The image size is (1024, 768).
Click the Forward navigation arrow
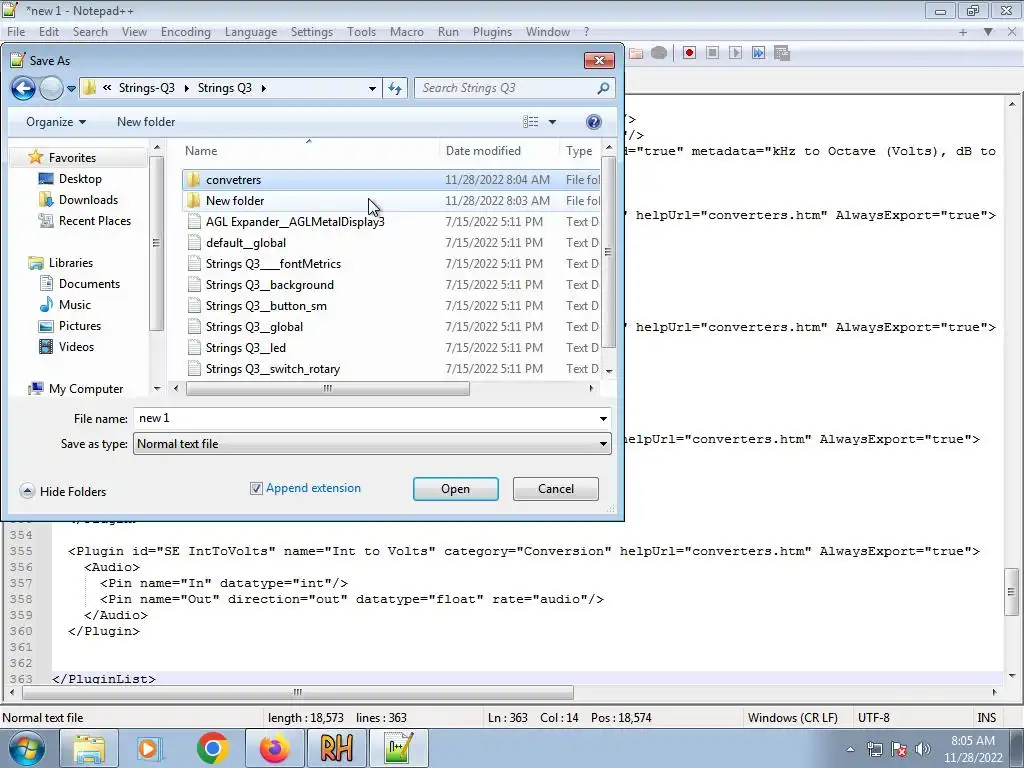[x=51, y=88]
